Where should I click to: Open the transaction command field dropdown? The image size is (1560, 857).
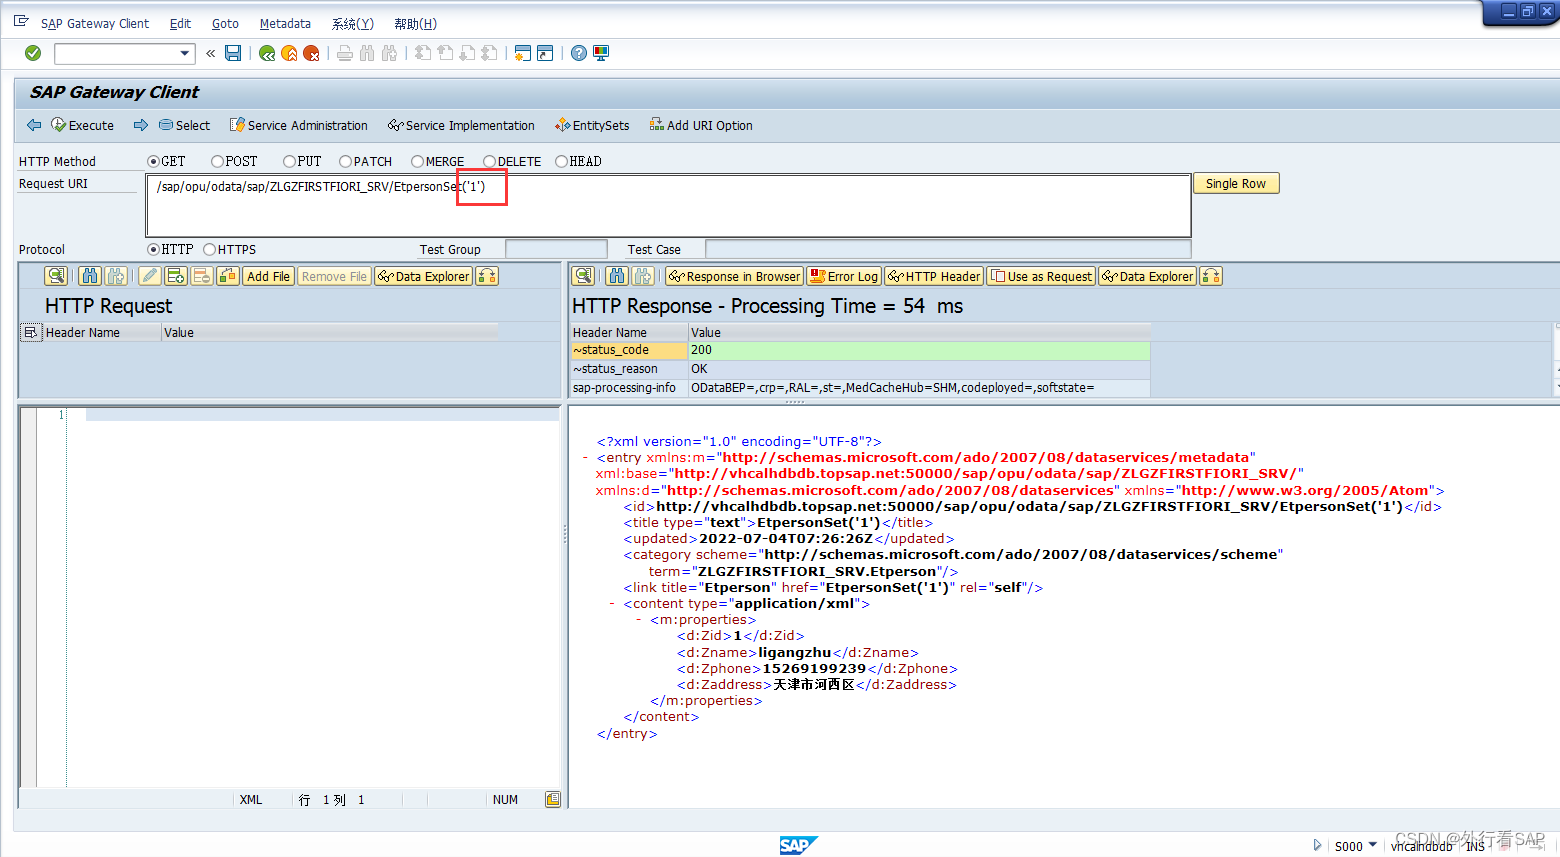pyautogui.click(x=185, y=53)
